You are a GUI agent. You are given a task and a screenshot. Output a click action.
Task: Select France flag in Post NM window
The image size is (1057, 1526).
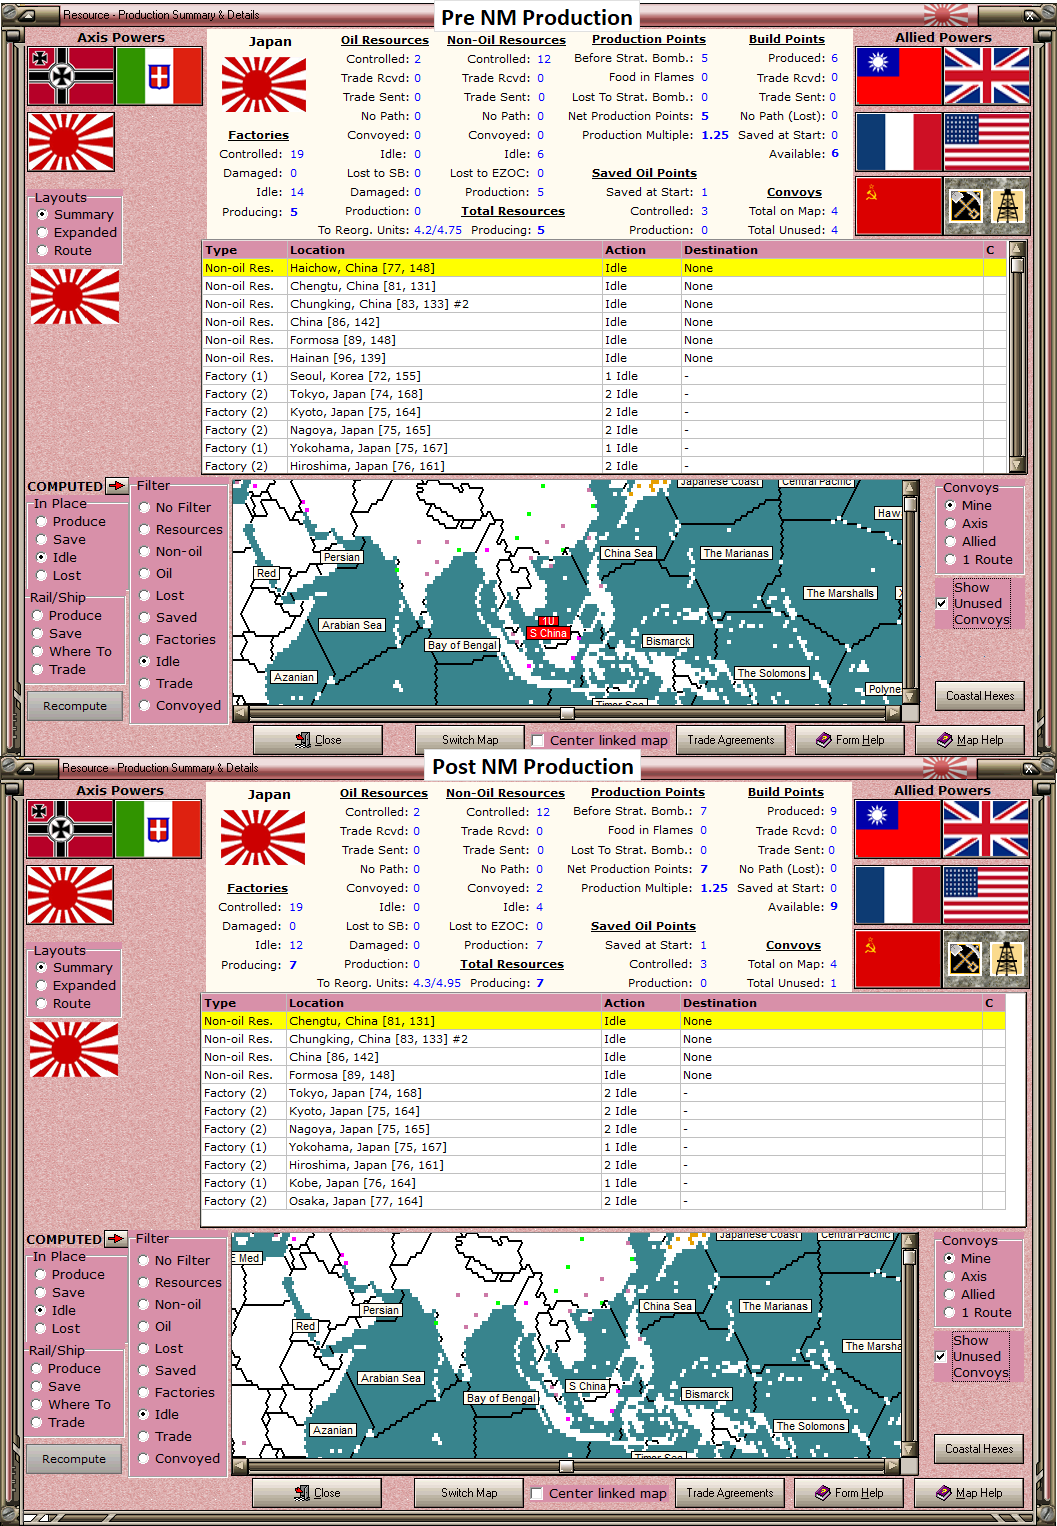tap(898, 894)
